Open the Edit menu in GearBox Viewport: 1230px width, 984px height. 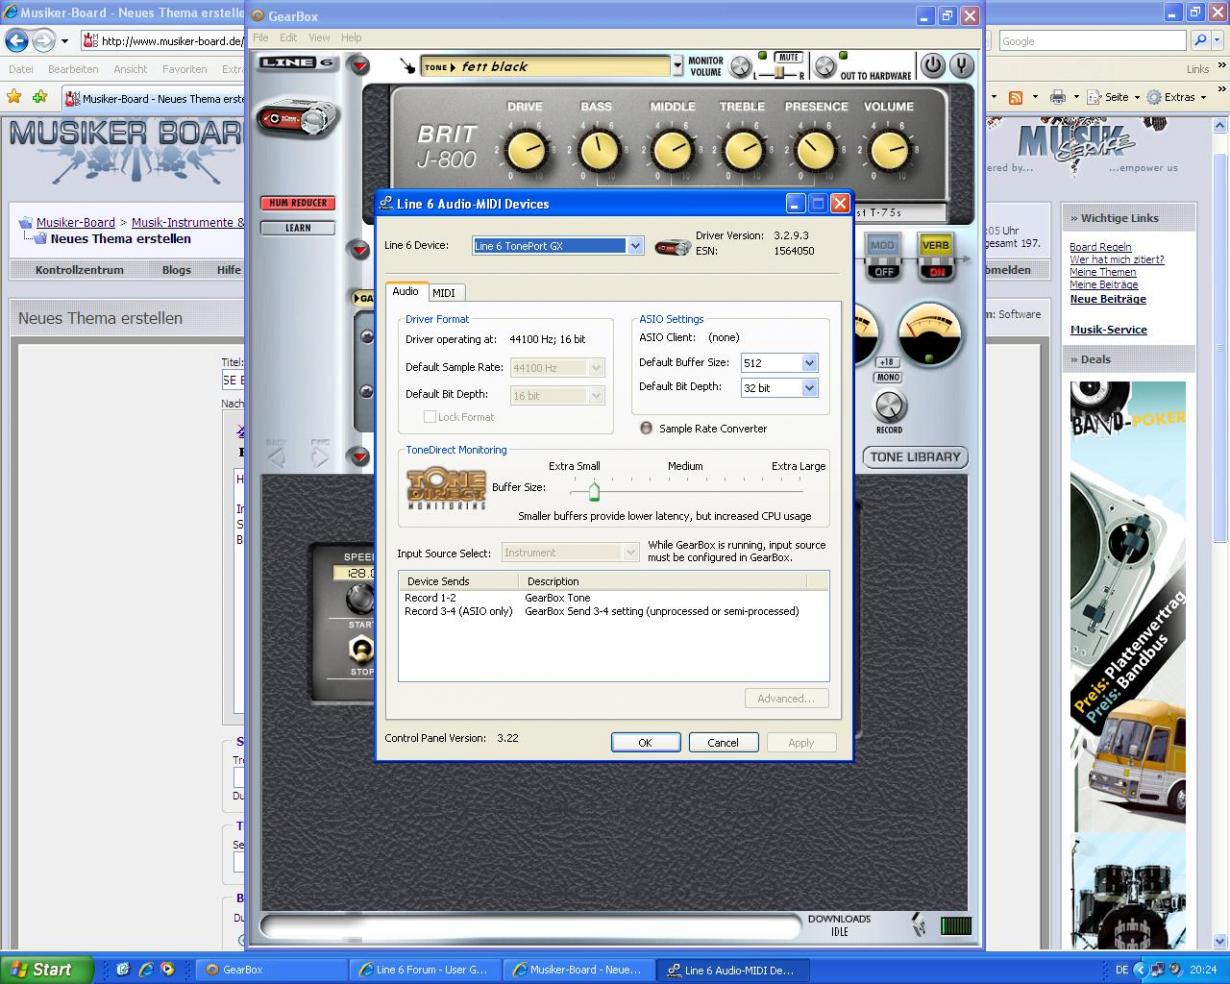pyautogui.click(x=288, y=37)
